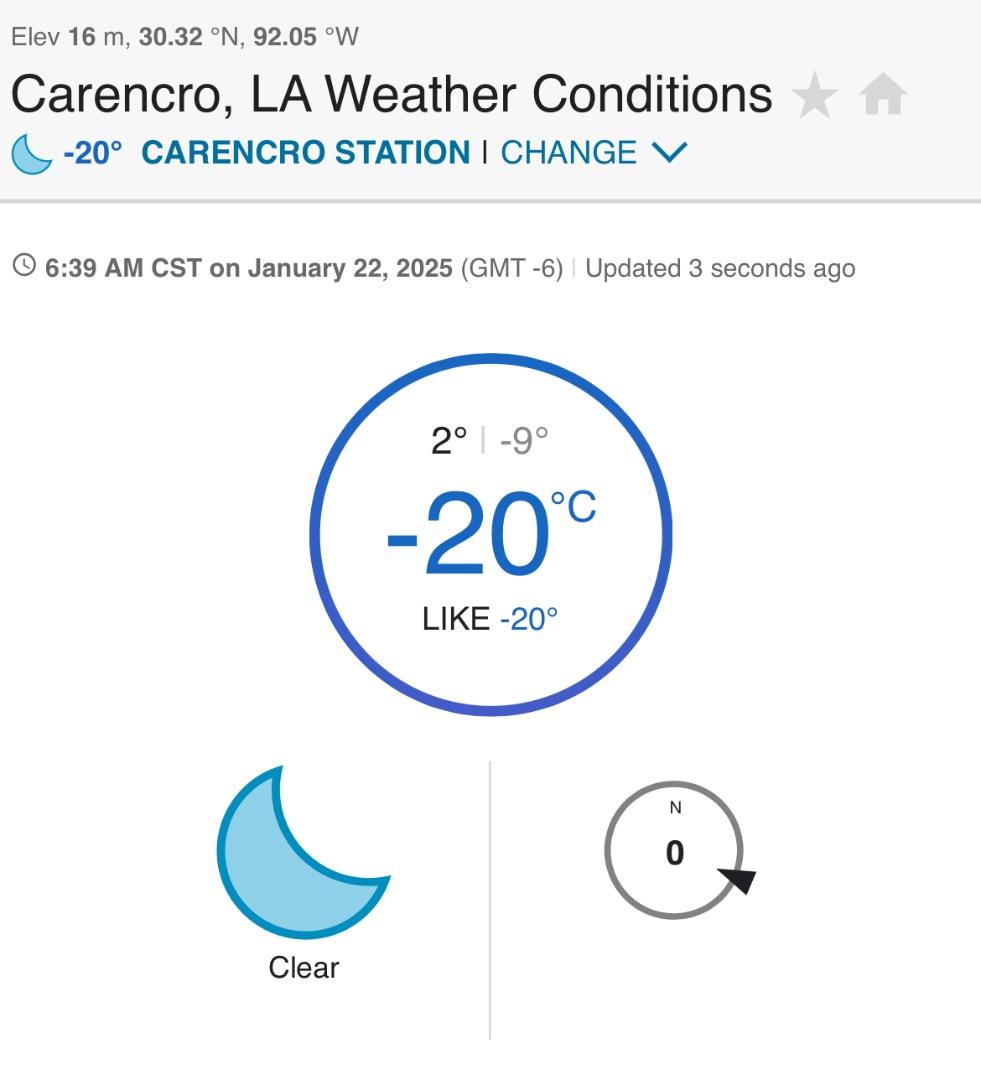Click the favorite star icon
This screenshot has height=1080, width=981.
pos(814,98)
